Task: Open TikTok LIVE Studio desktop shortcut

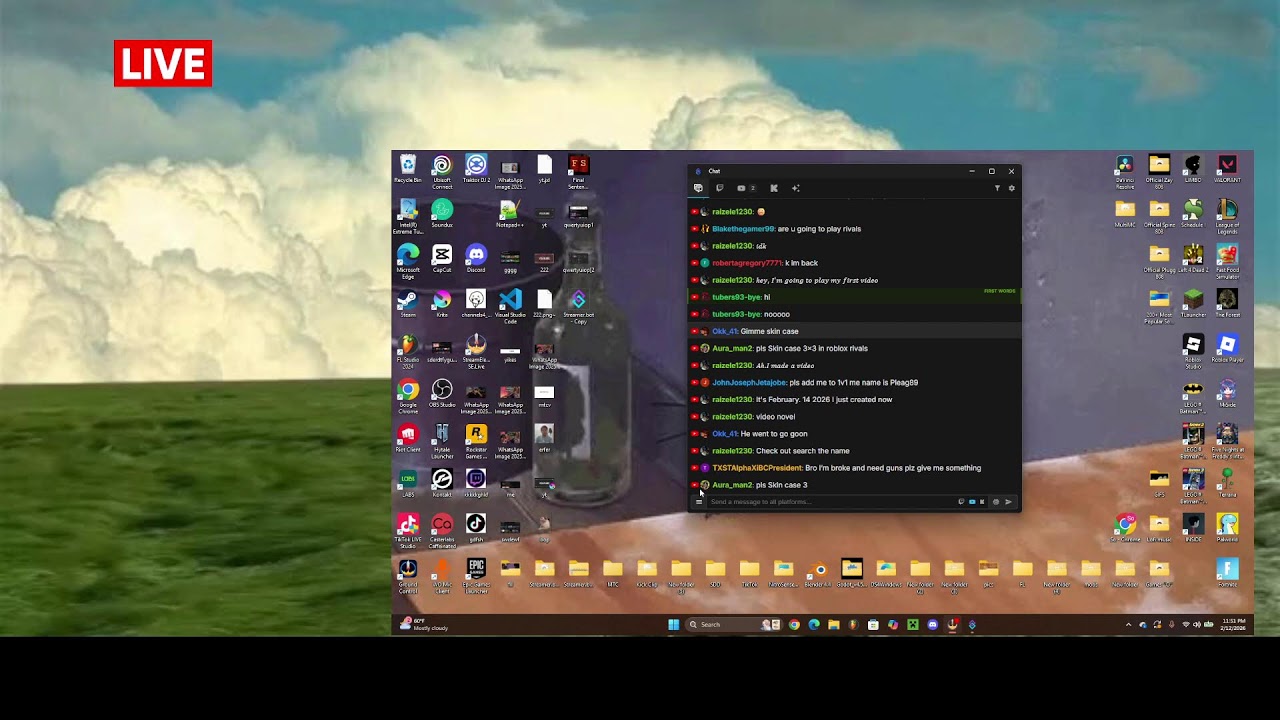Action: [408, 530]
